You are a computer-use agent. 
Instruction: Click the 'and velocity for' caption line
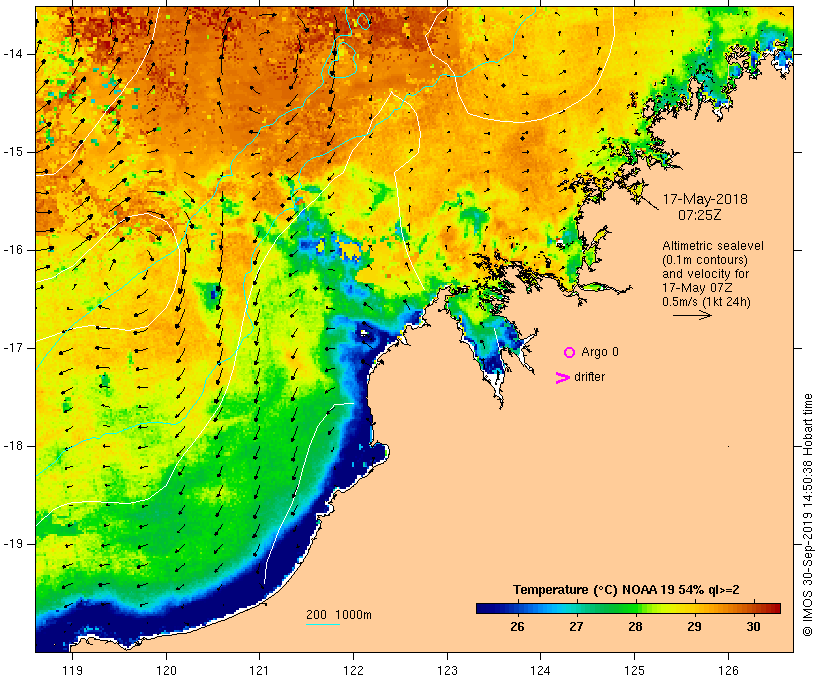705,274
